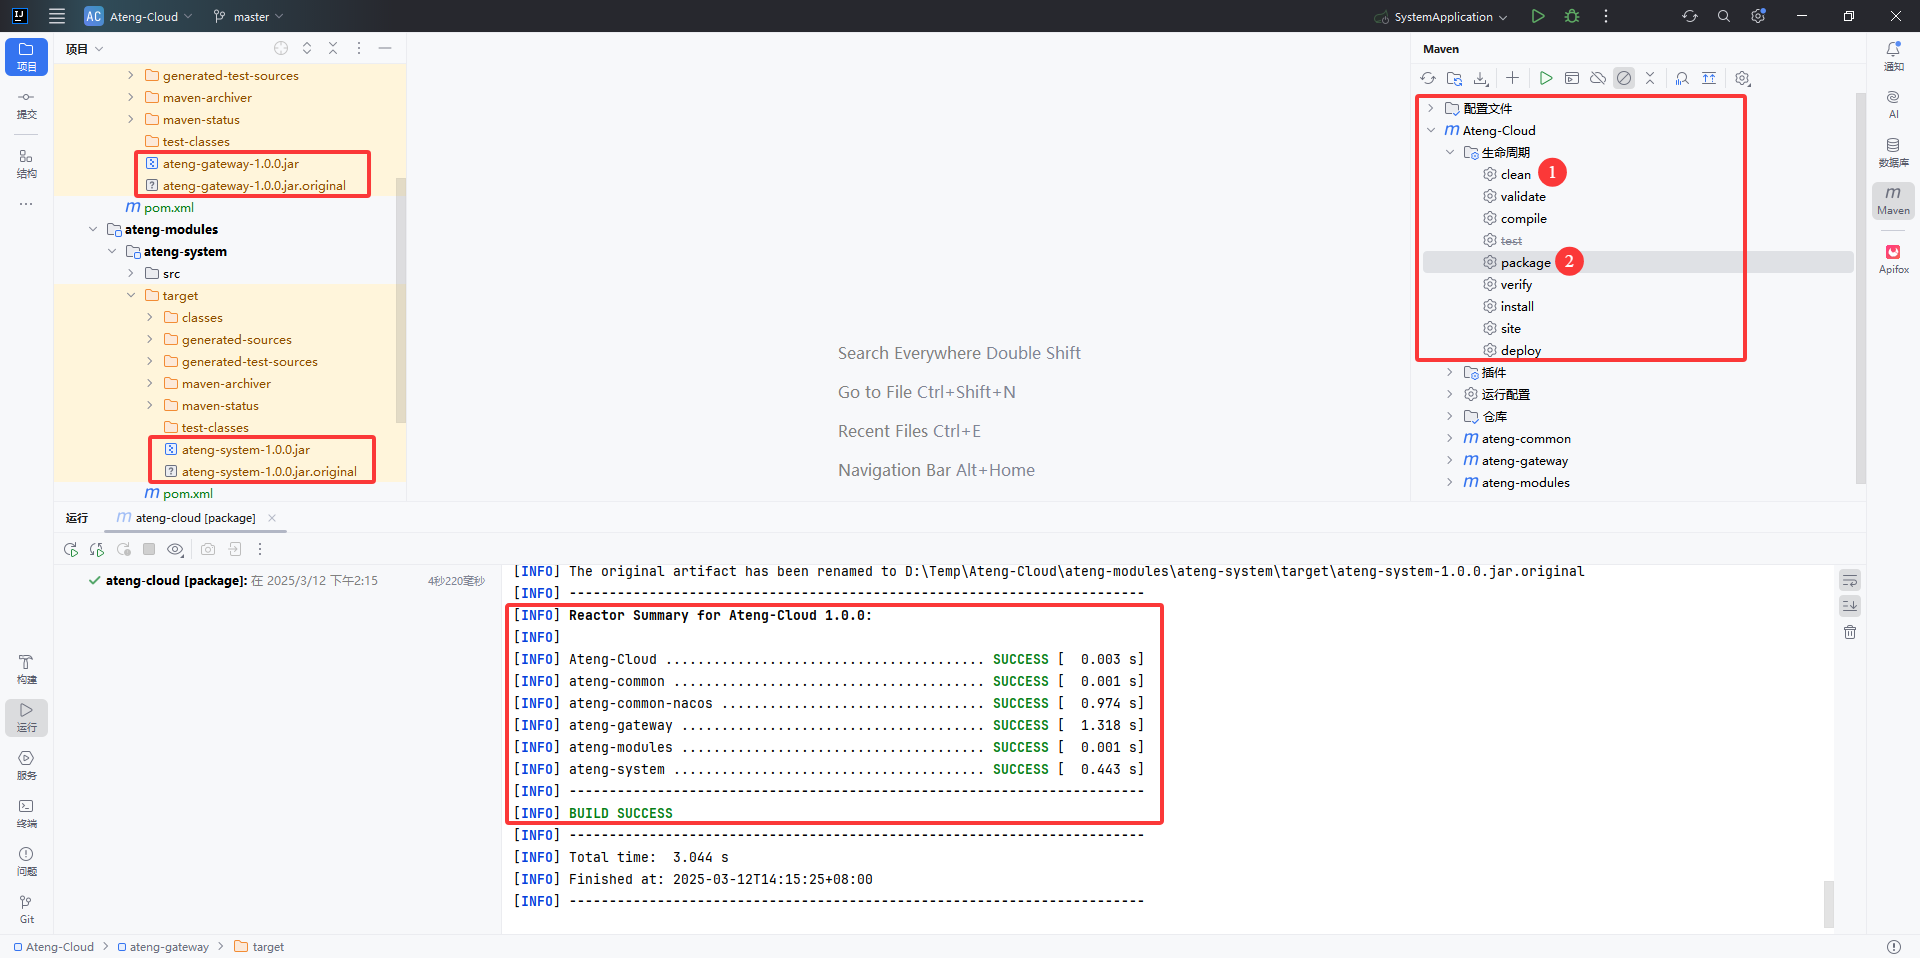Reload all Maven projects
The image size is (1920, 958).
coord(1428,78)
